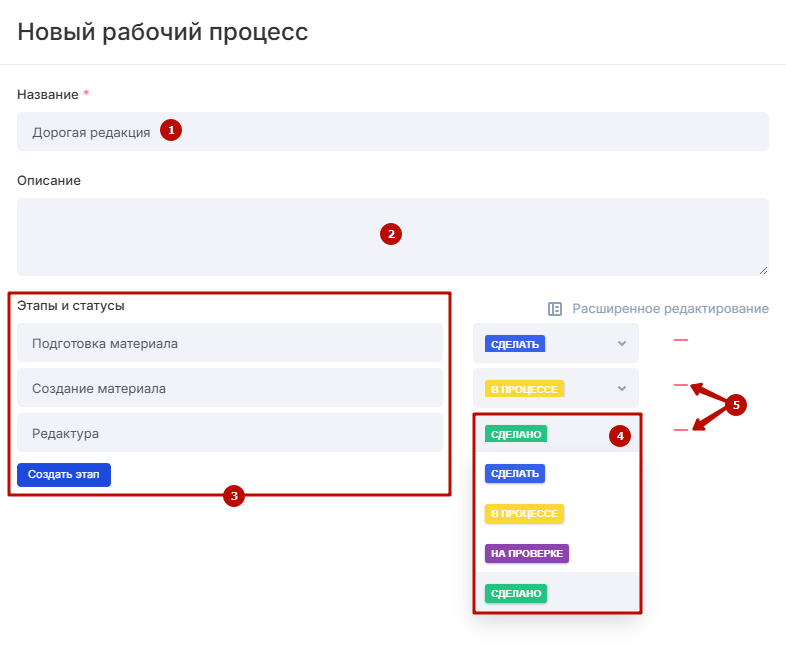This screenshot has width=786, height=652.
Task: Remove the Редактура stage using red minus
Action: (x=680, y=430)
